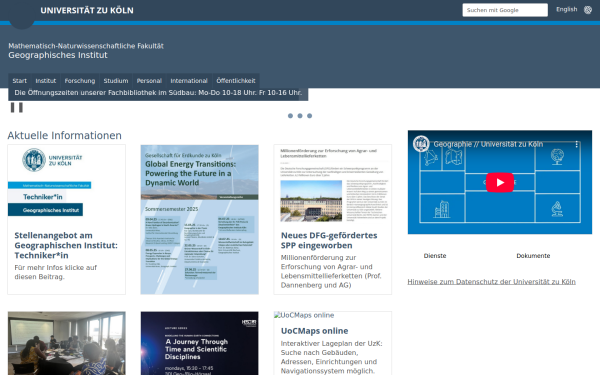Open the Institut menu
This screenshot has height=375, width=600.
(x=46, y=81)
